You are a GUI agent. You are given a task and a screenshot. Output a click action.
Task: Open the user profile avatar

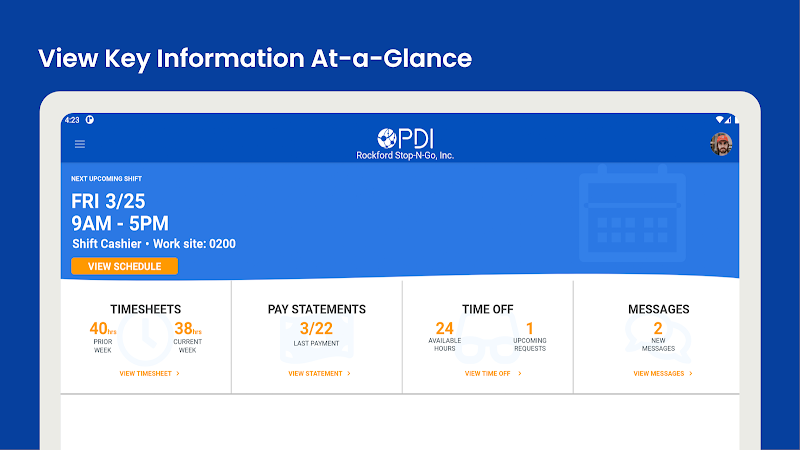pos(721,144)
